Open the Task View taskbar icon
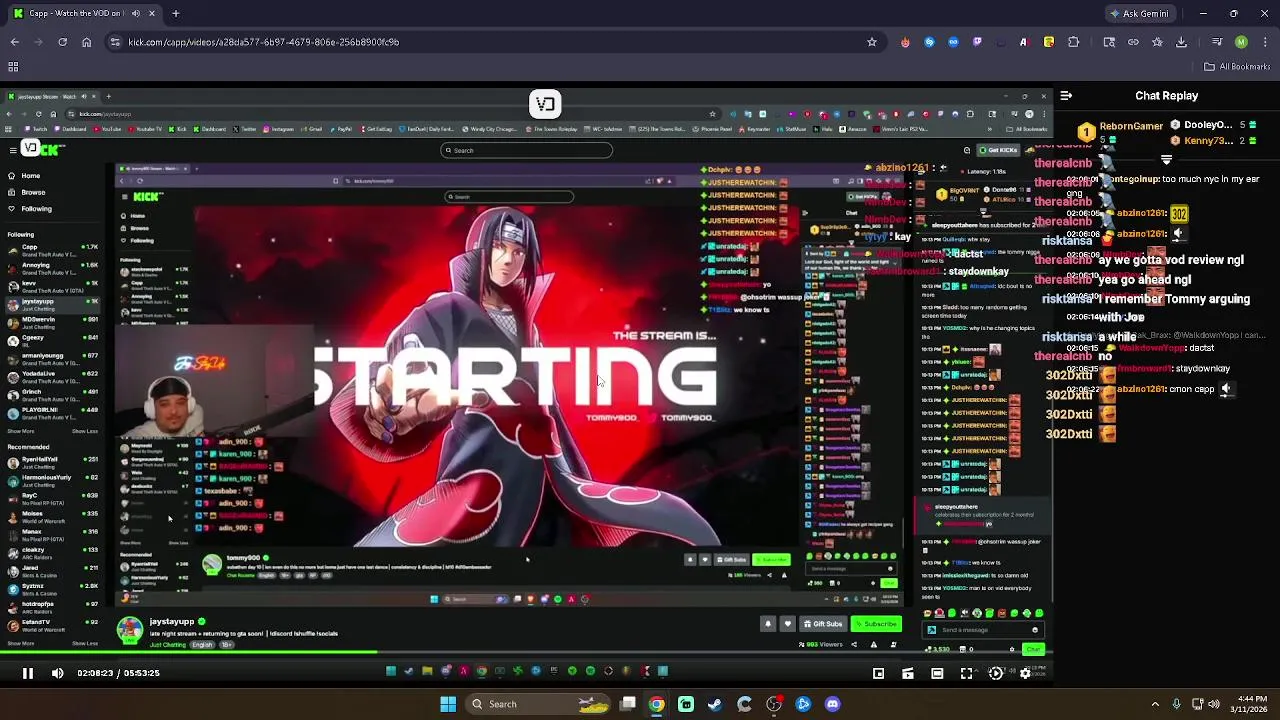Viewport: 1280px width, 720px height. 627,704
